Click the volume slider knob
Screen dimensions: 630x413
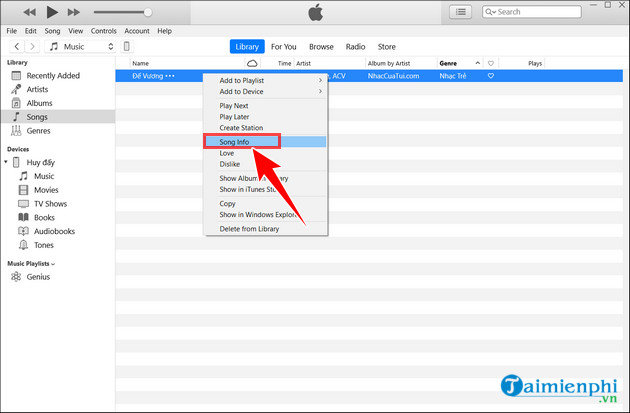coord(148,12)
